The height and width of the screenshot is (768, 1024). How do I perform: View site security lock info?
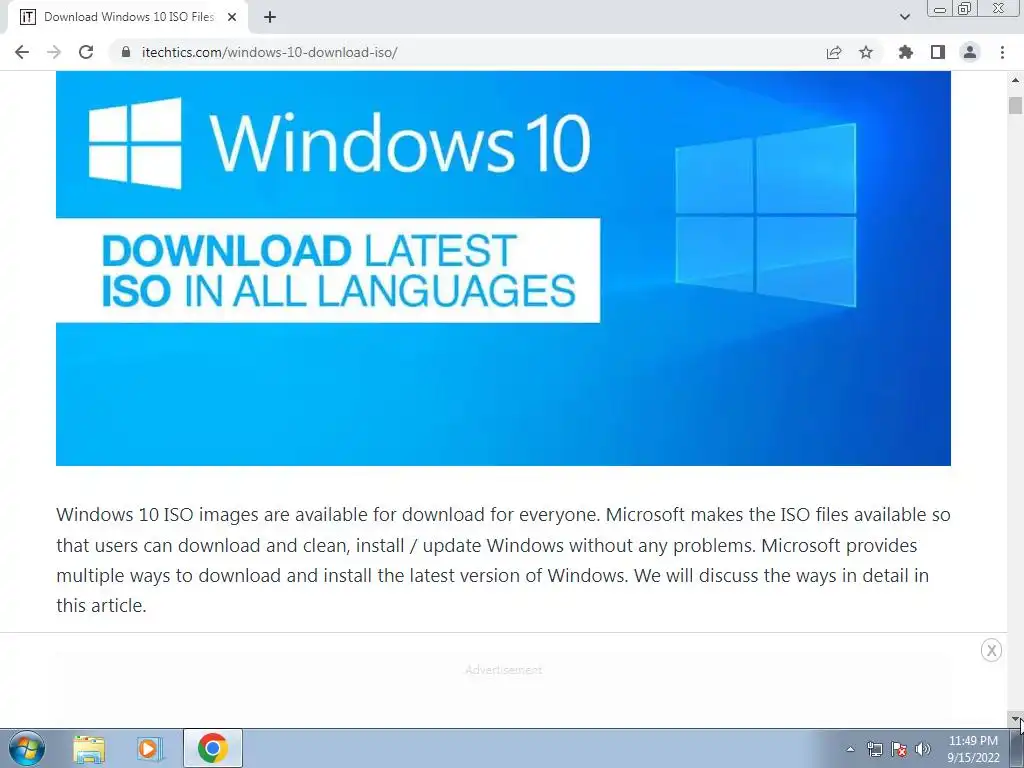126,52
